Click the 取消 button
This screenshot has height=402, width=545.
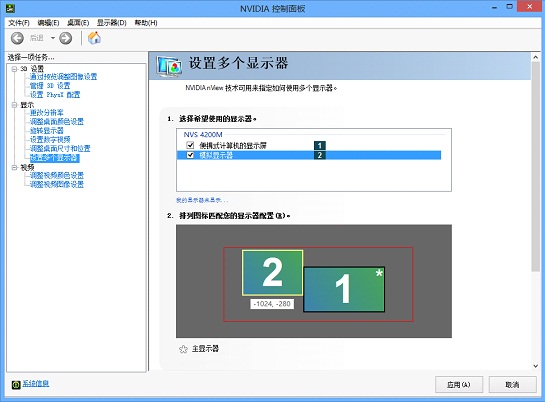pos(512,385)
